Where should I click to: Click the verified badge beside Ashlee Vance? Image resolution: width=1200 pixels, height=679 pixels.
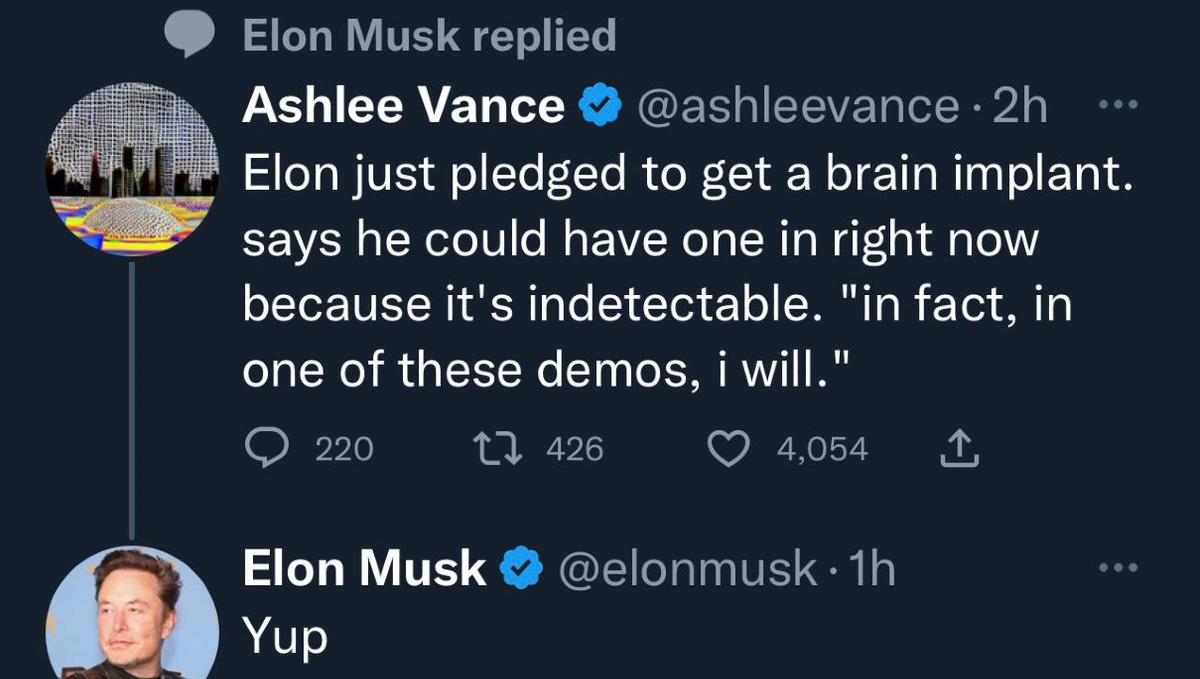[601, 107]
